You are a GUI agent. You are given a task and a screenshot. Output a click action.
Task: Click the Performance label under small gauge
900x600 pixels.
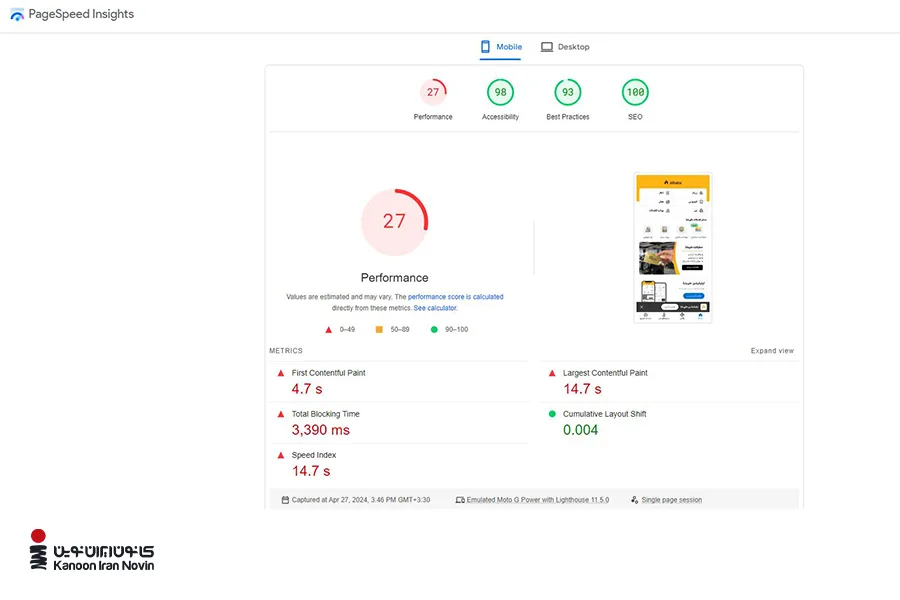point(433,117)
